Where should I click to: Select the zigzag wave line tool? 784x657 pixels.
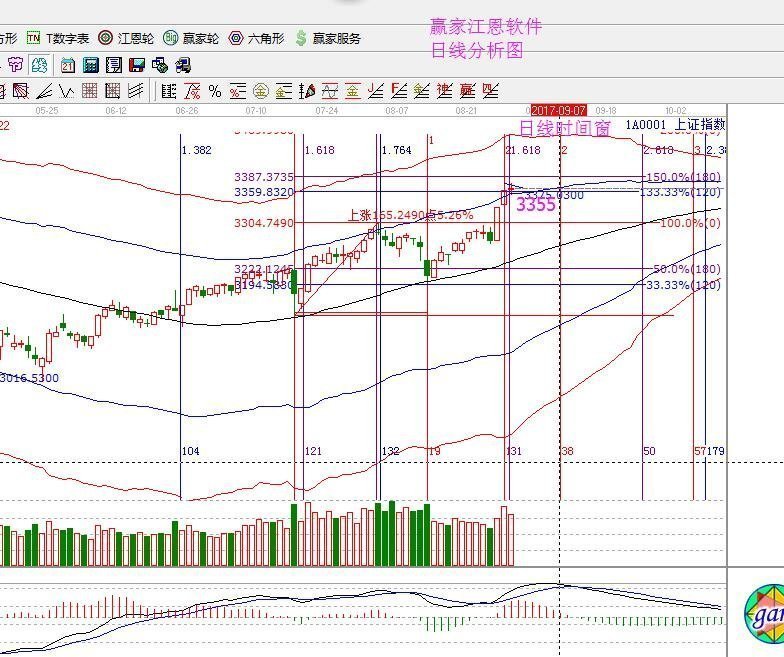coord(66,91)
